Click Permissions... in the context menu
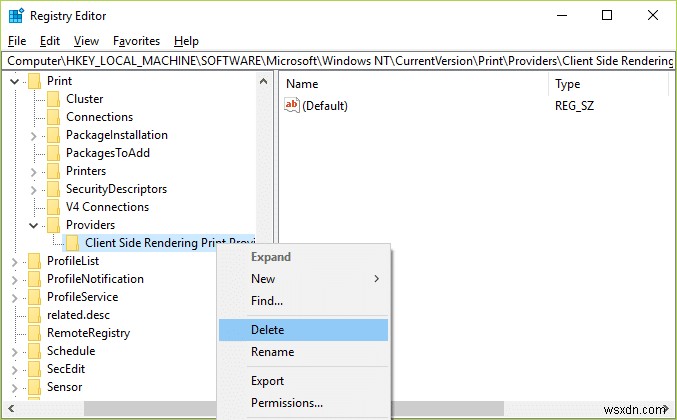 (286, 403)
